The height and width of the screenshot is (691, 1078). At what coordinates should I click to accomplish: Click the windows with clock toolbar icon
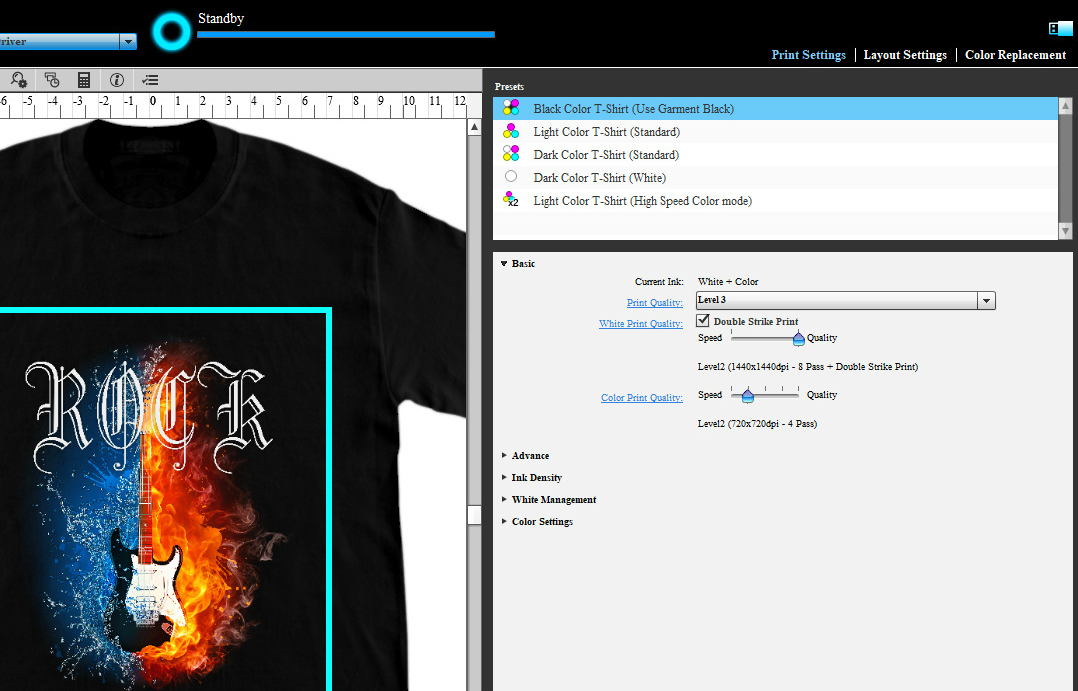51,80
